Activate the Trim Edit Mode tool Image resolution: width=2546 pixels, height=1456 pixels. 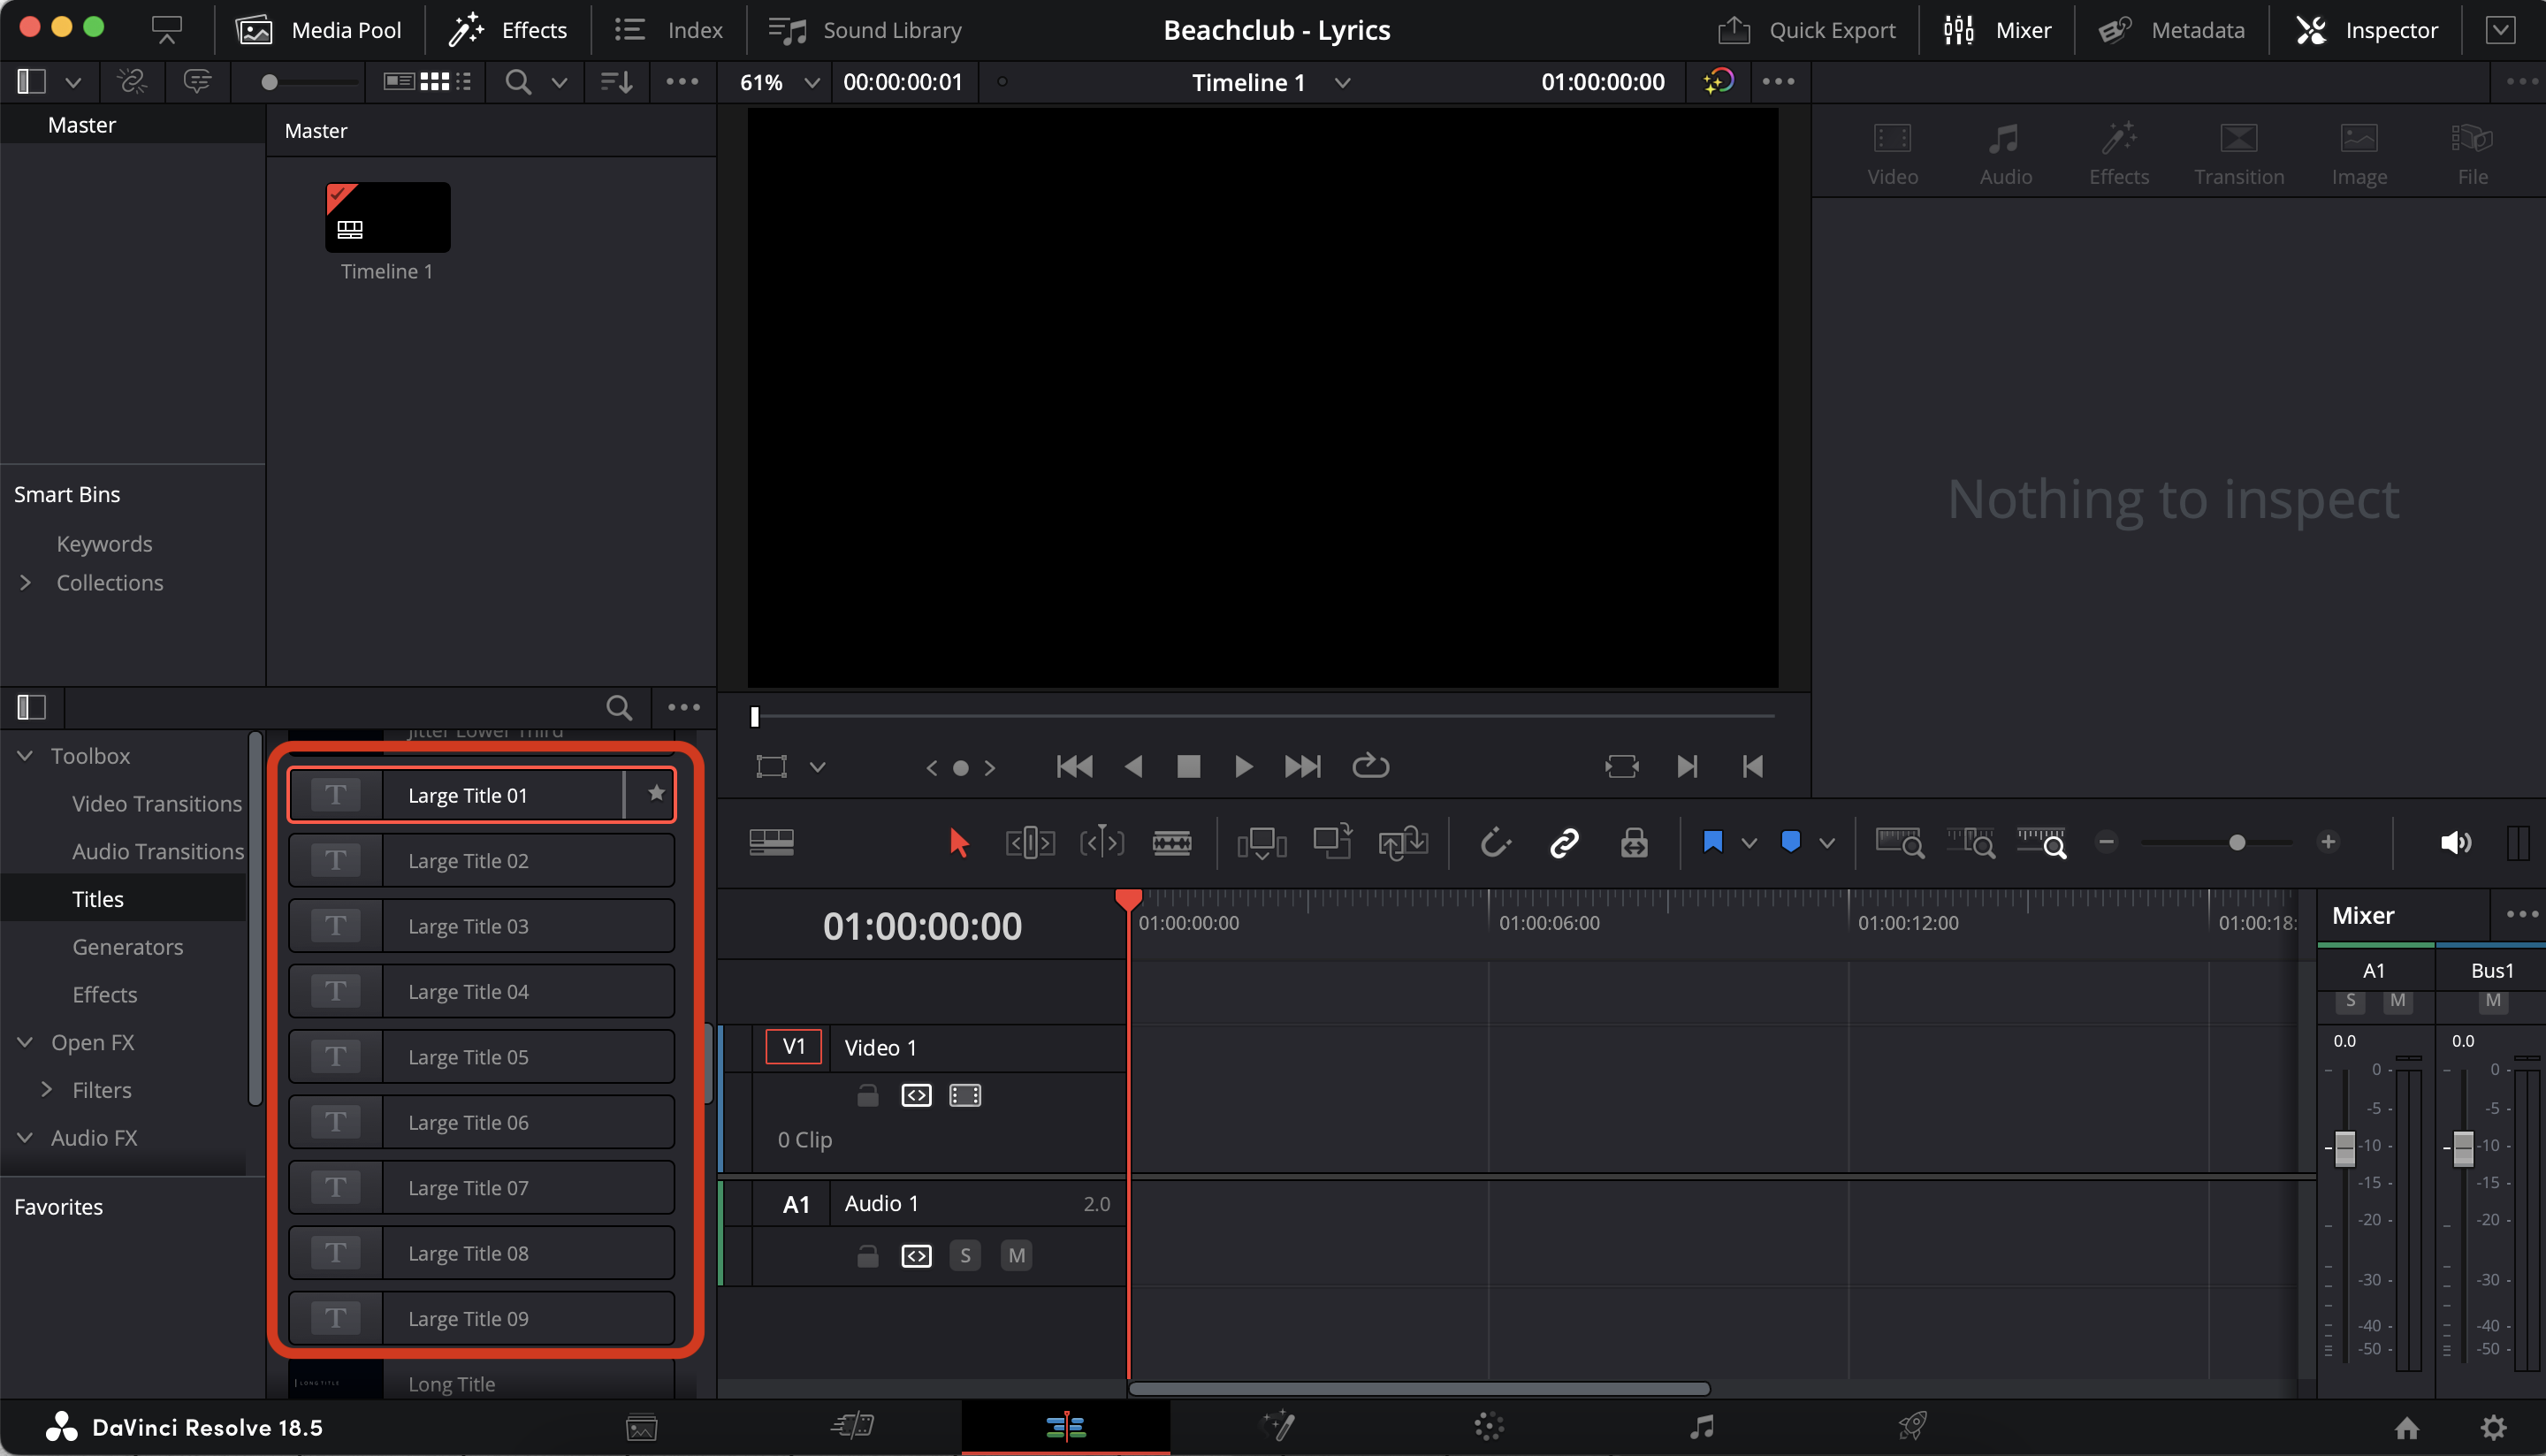tap(1029, 843)
